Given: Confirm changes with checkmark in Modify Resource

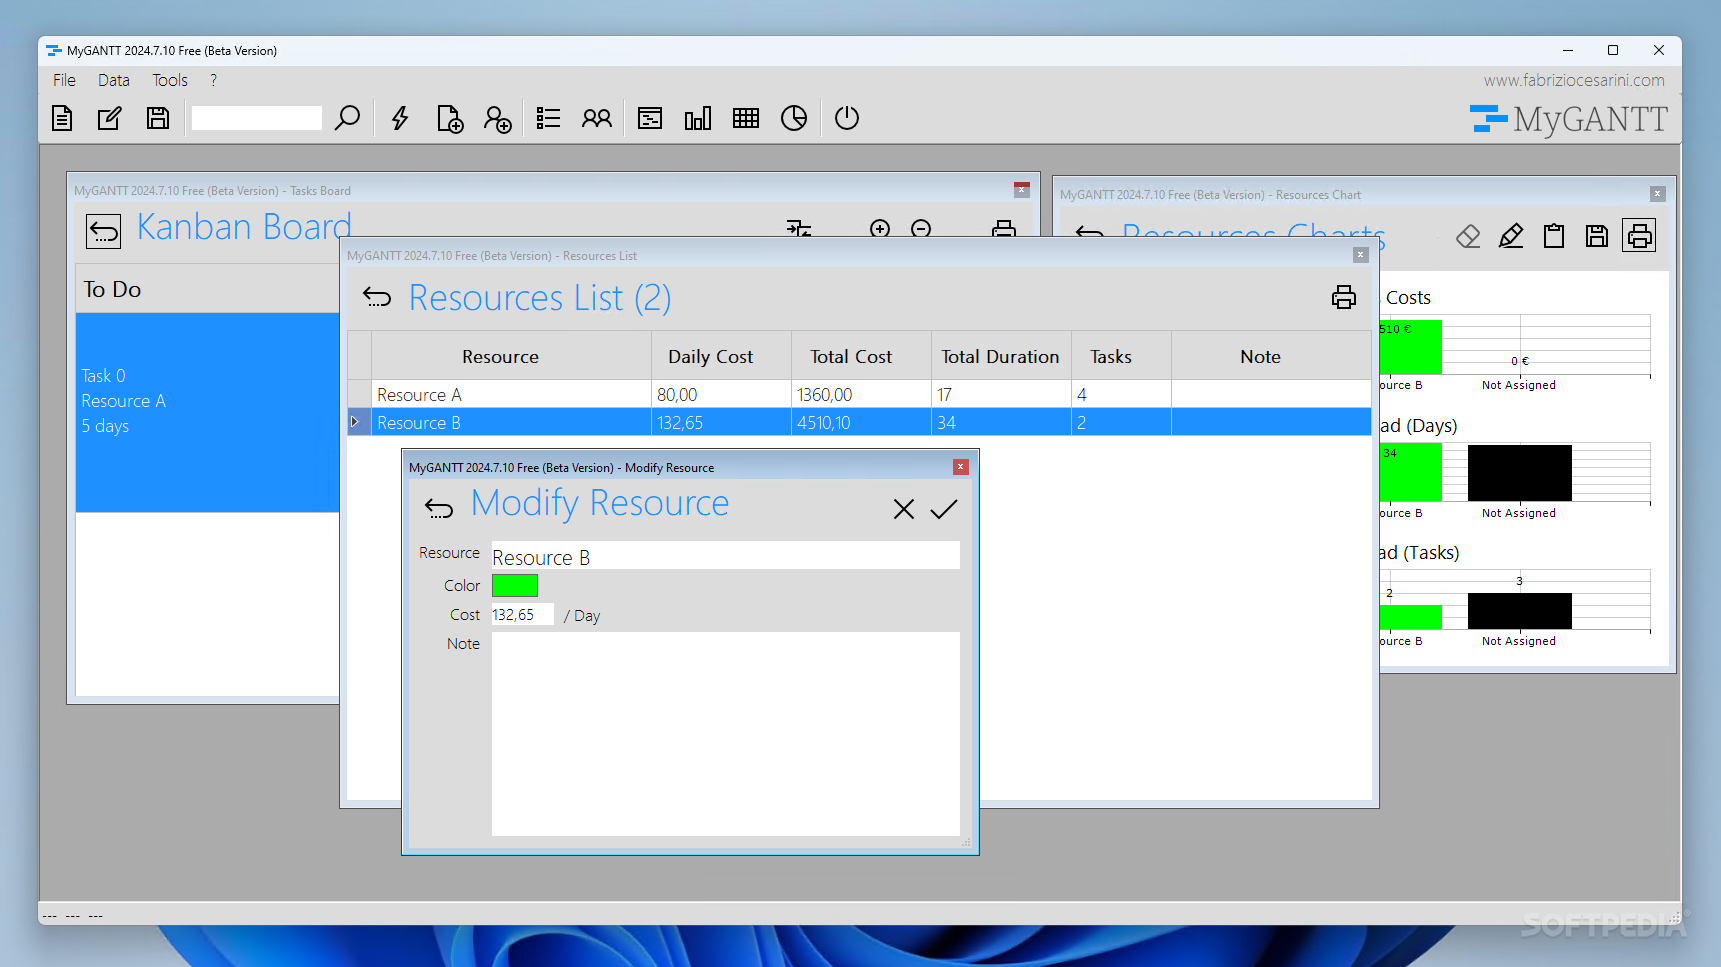Looking at the screenshot, I should 944,509.
